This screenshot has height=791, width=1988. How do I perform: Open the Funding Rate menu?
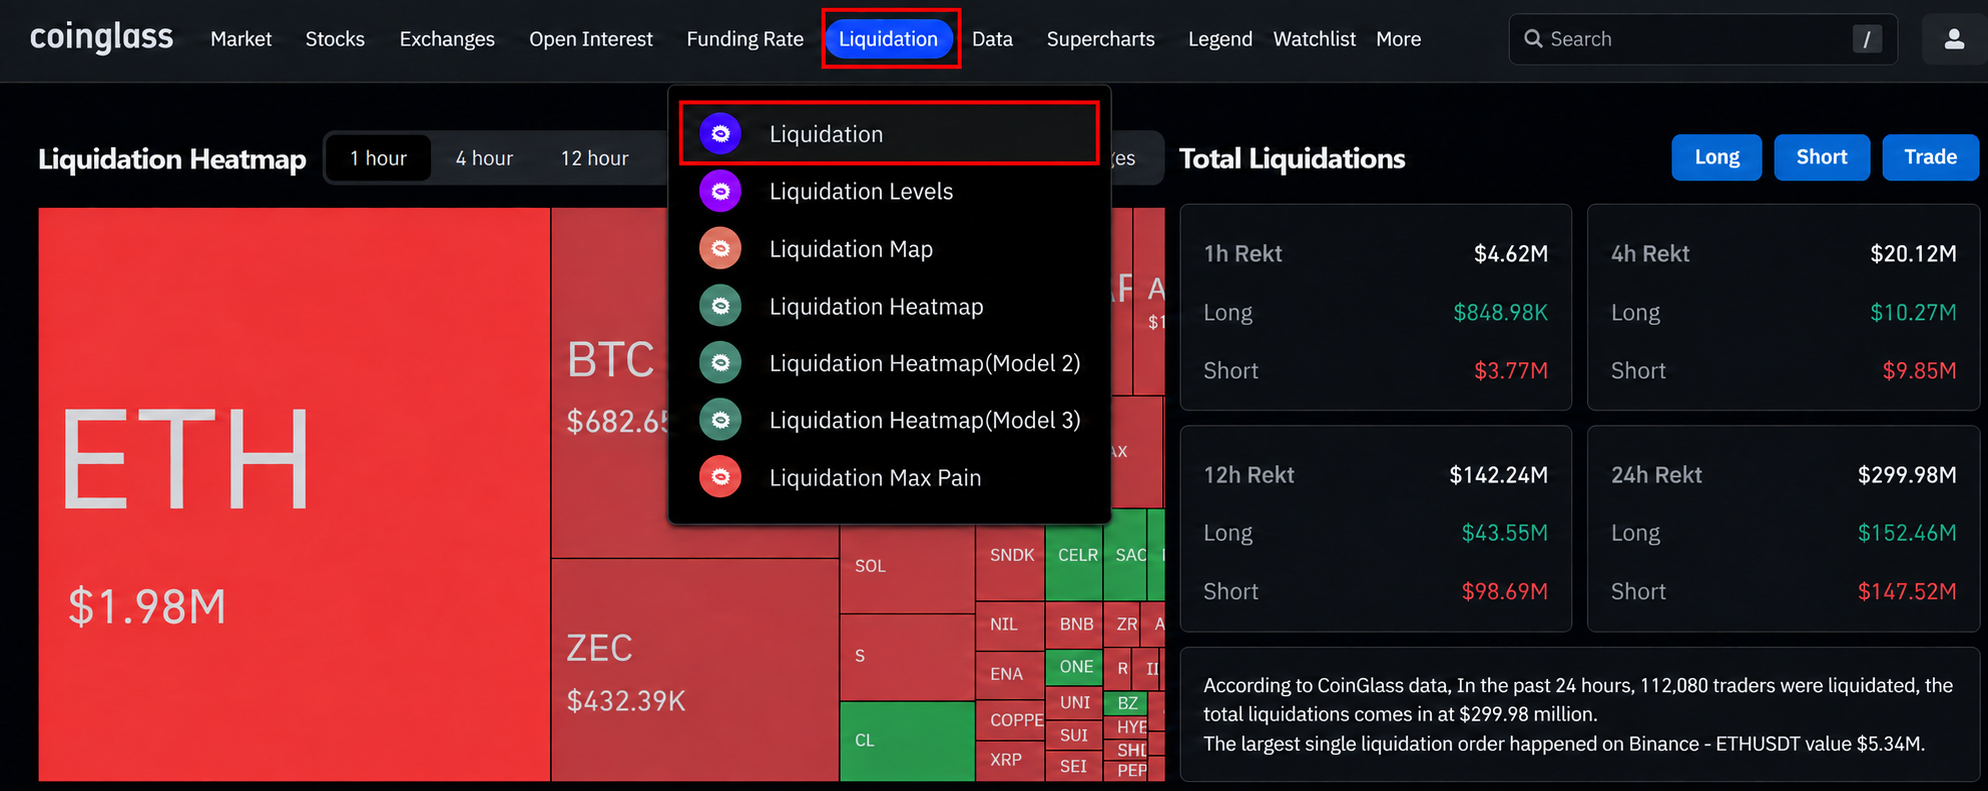coord(745,39)
